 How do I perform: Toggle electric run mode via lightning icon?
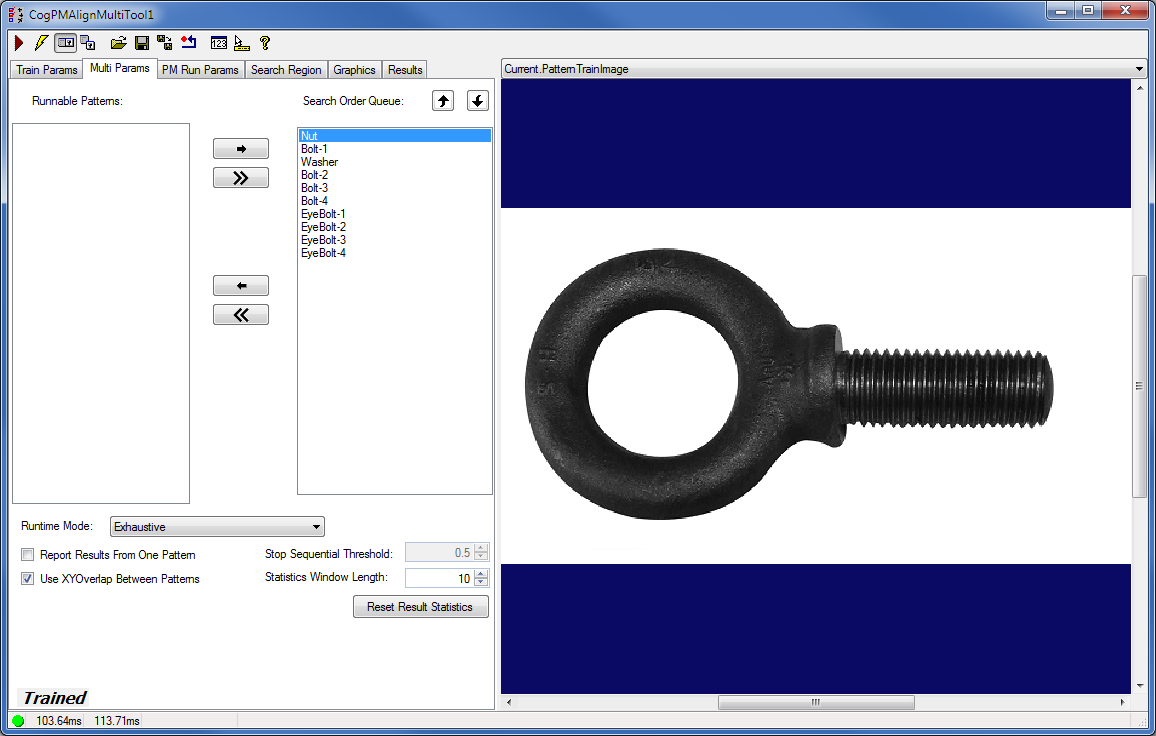40,43
